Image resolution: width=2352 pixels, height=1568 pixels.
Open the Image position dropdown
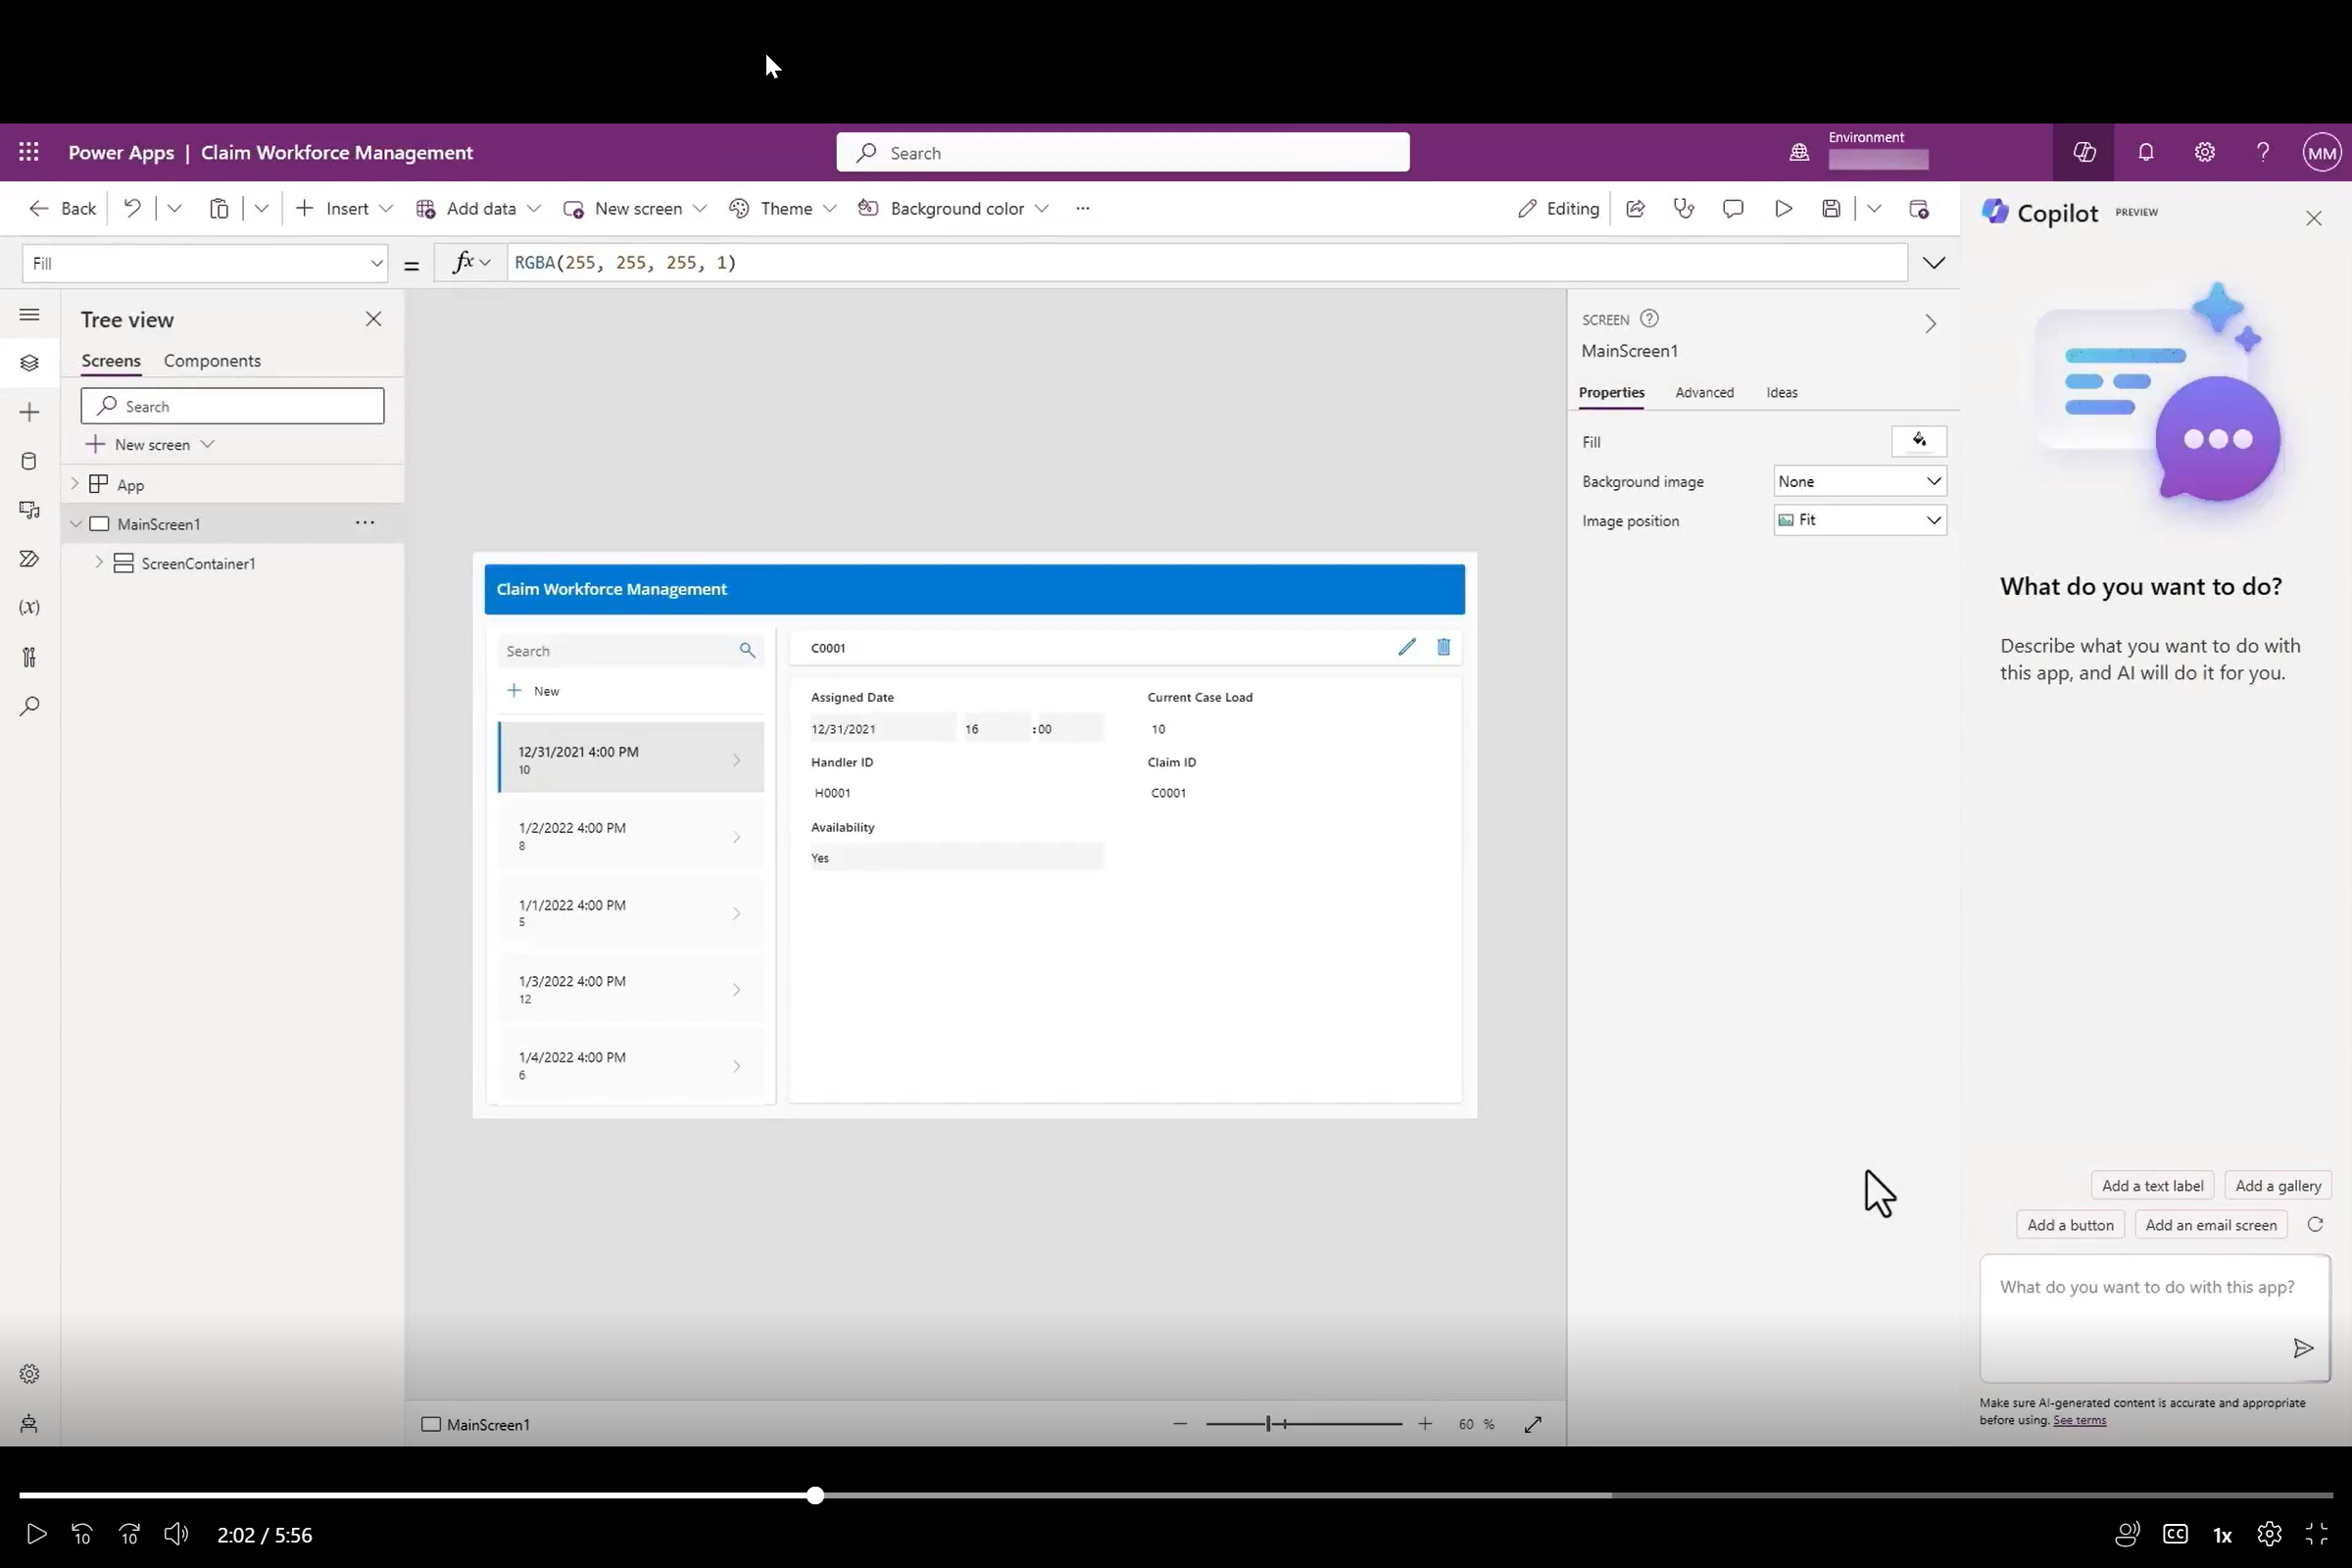1860,519
